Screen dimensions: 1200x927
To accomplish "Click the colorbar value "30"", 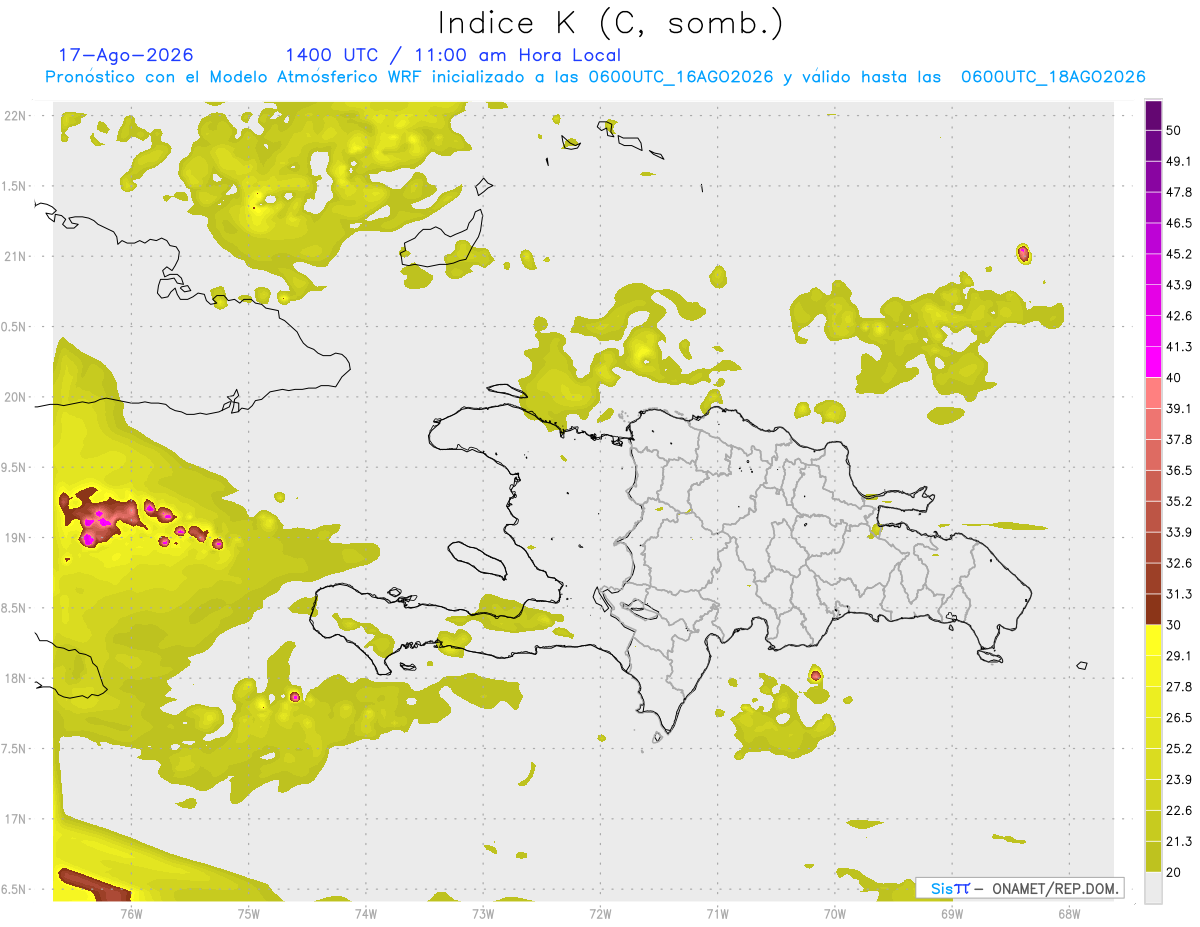I will (x=1174, y=625).
